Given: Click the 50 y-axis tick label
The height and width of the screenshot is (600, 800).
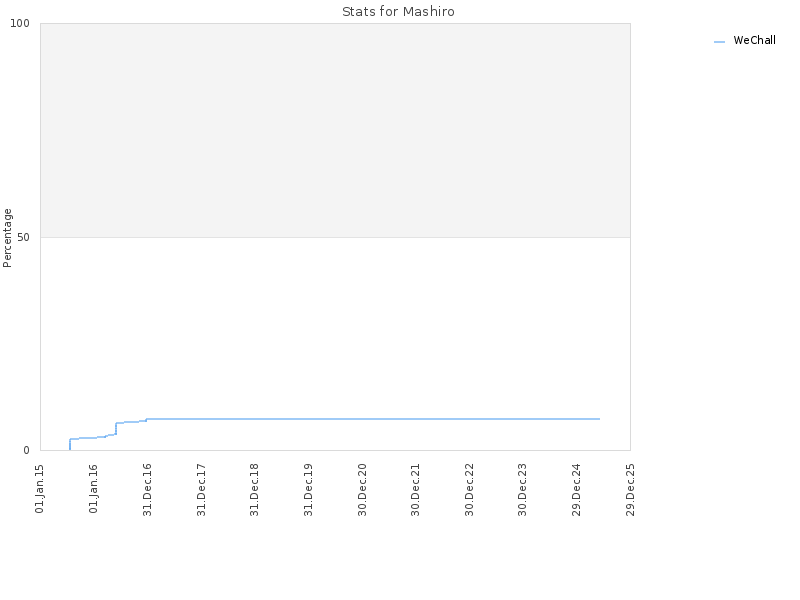Looking at the screenshot, I should pos(23,237).
